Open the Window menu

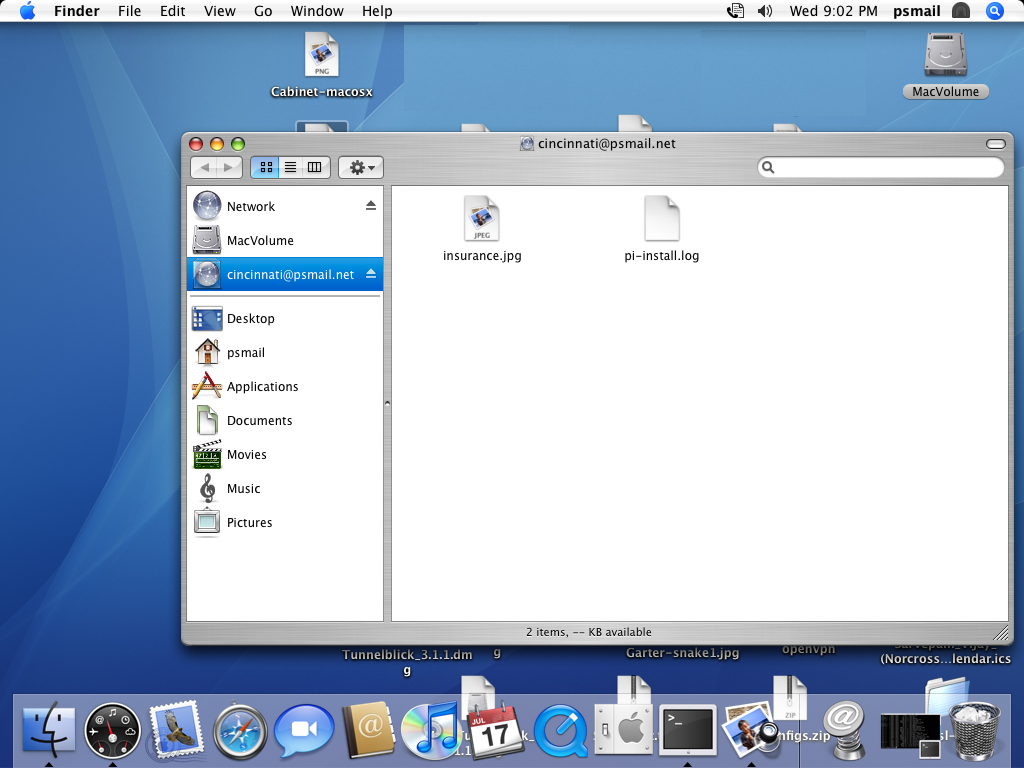coord(317,11)
